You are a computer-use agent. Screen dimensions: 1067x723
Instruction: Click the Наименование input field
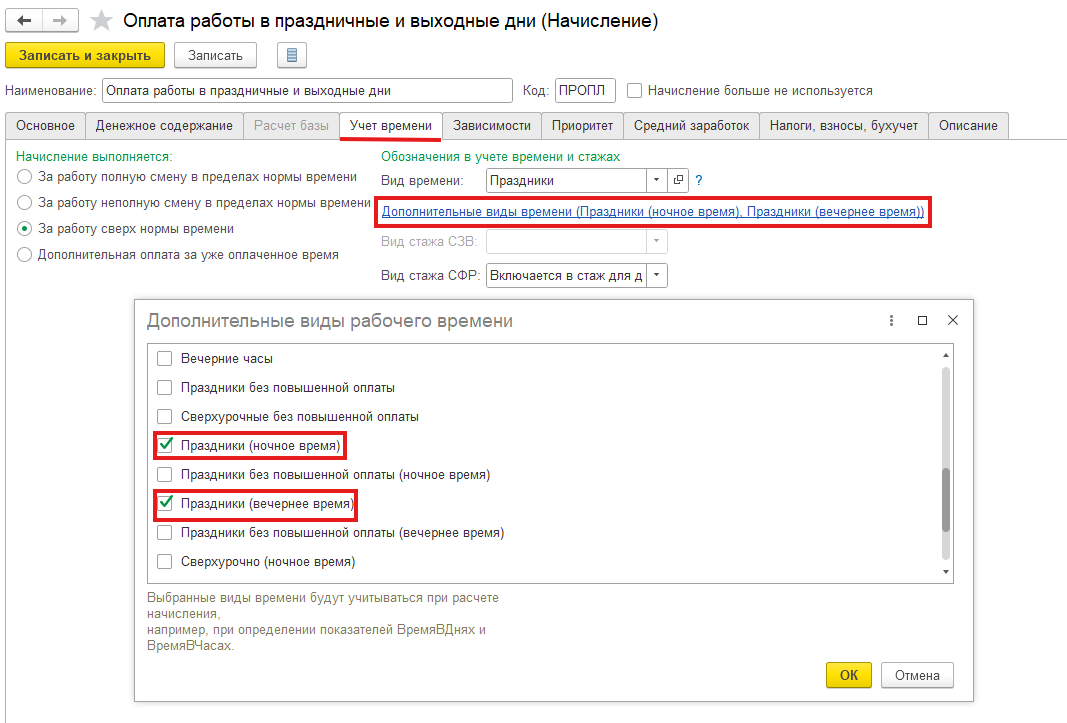pos(307,91)
